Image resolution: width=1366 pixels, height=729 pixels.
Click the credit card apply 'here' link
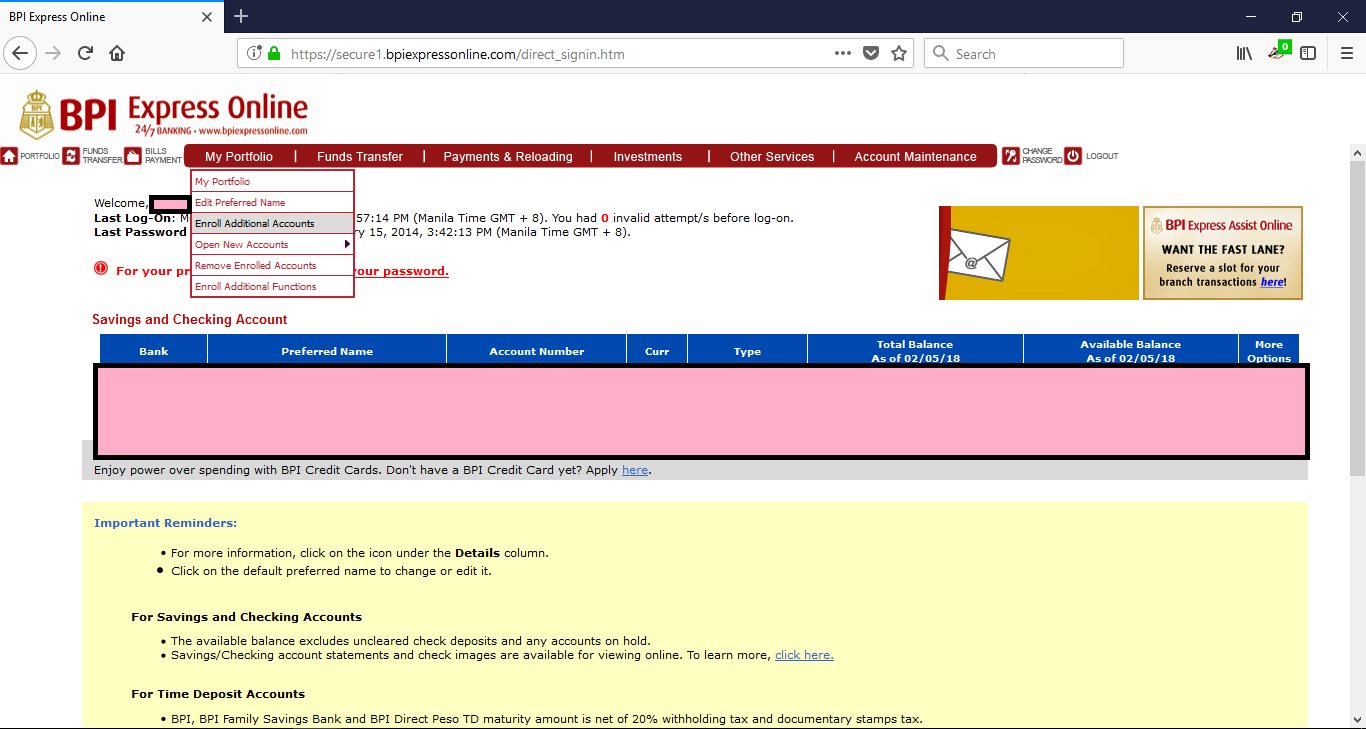[634, 469]
